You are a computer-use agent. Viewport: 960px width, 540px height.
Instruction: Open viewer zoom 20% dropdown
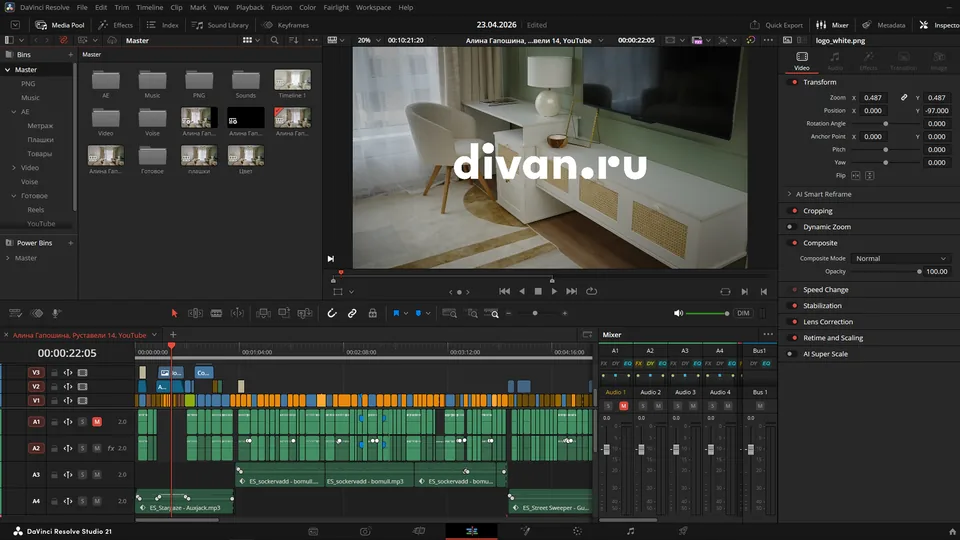coord(369,40)
